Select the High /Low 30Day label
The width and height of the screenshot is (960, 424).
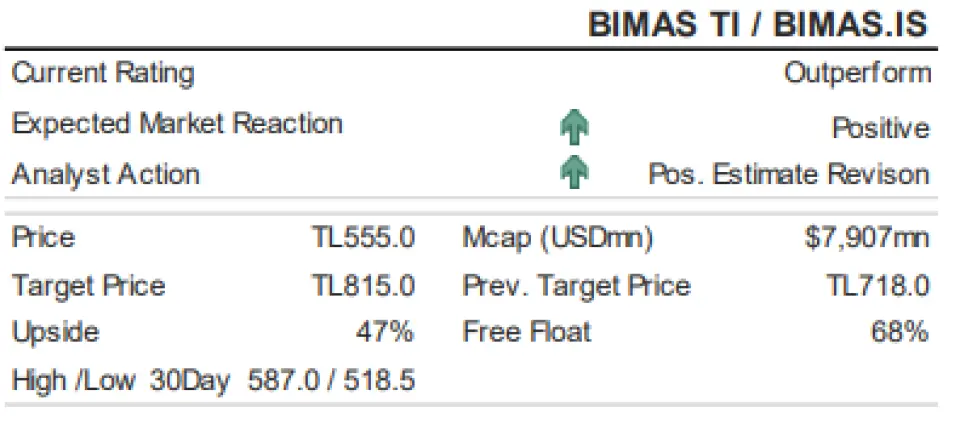[x=121, y=380]
